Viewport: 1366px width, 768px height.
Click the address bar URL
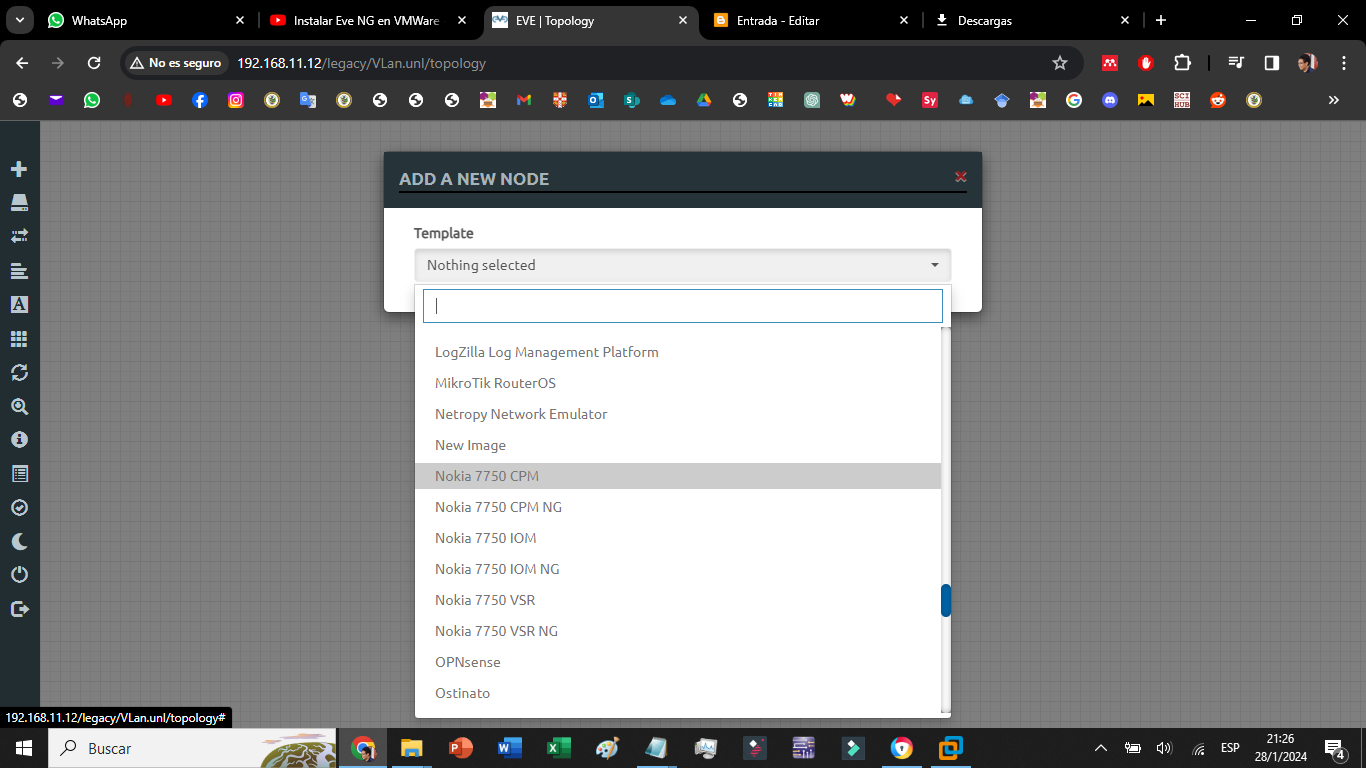(x=361, y=63)
